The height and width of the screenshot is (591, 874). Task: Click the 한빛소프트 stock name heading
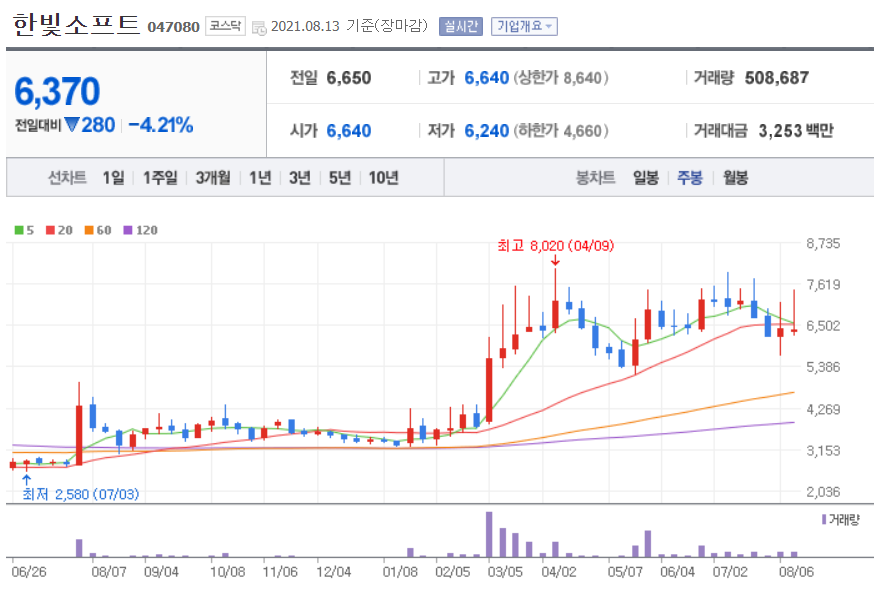tap(76, 25)
